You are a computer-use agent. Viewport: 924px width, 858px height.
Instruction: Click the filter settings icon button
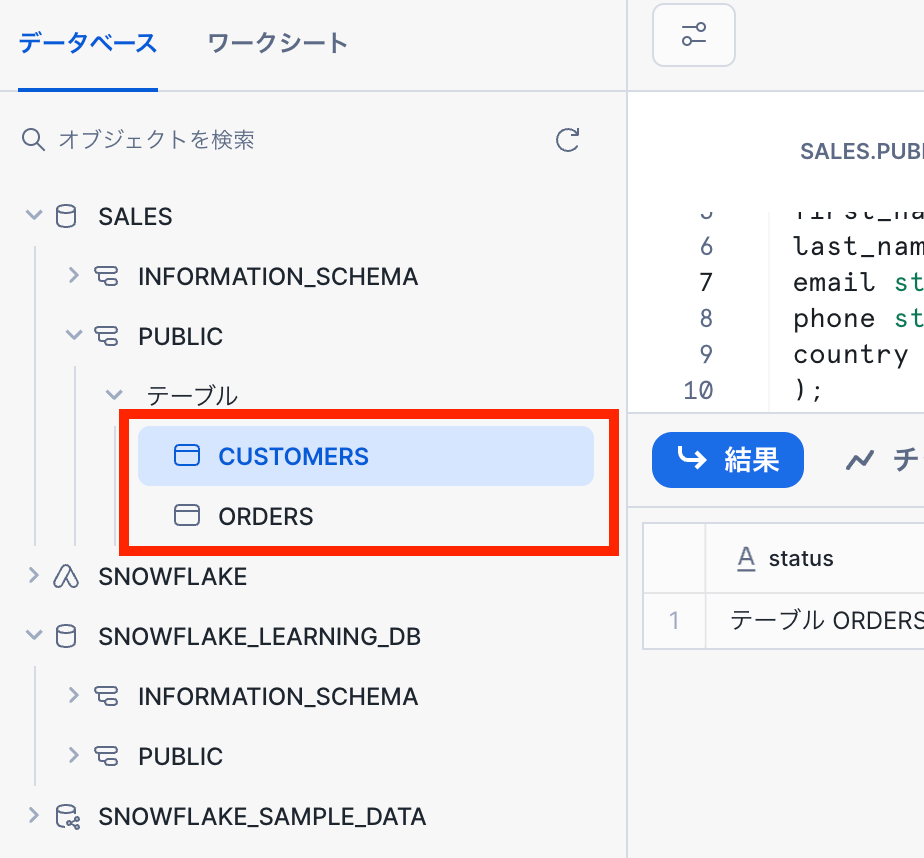694,35
